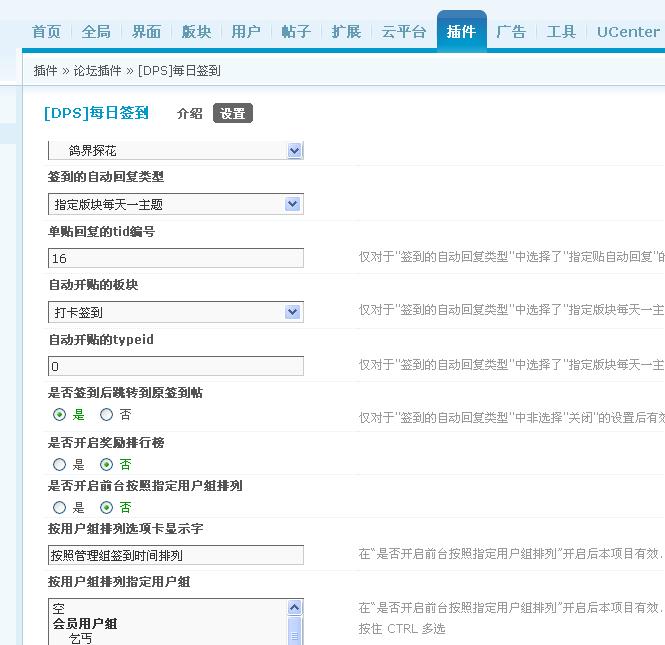Select 是 for 是否签到后跳转到原签到帖
The image size is (665, 645).
coord(59,414)
